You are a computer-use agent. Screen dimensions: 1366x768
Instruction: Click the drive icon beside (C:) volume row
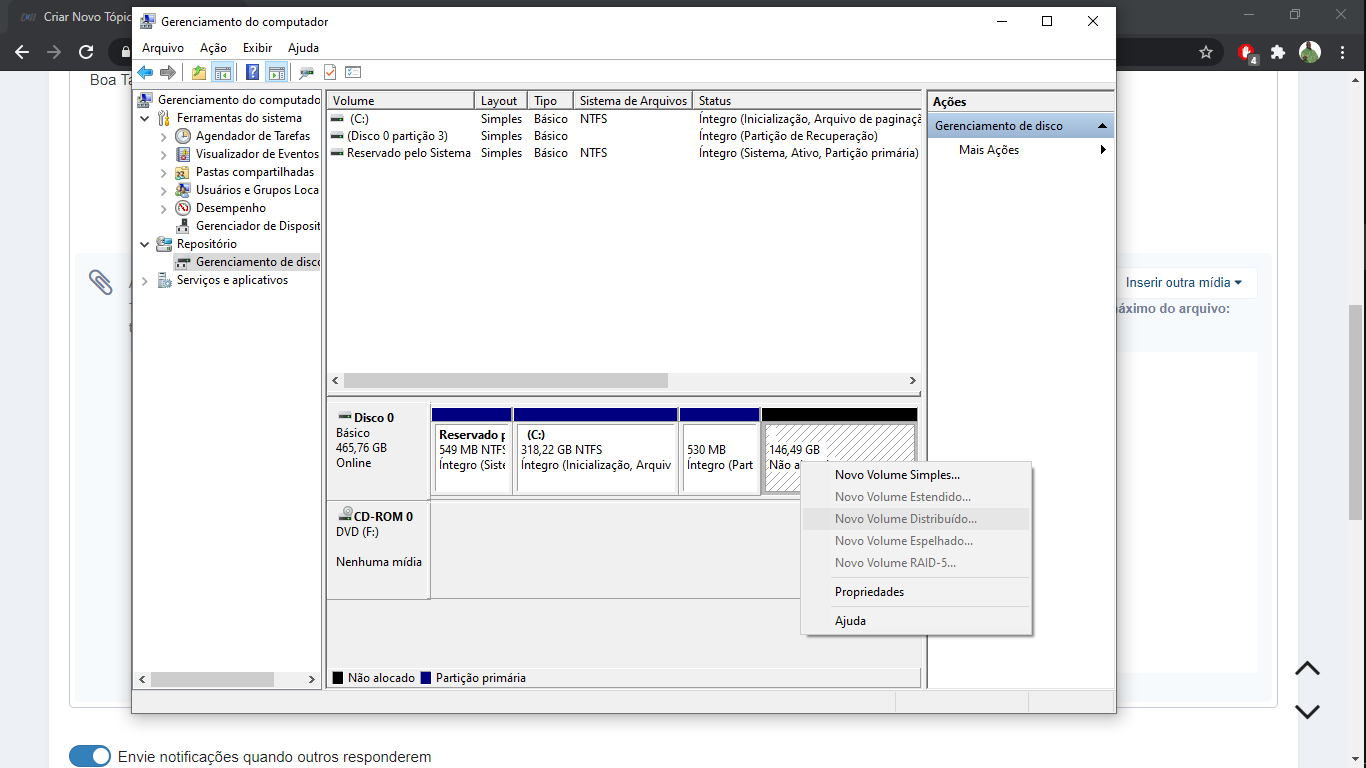pyautogui.click(x=337, y=118)
